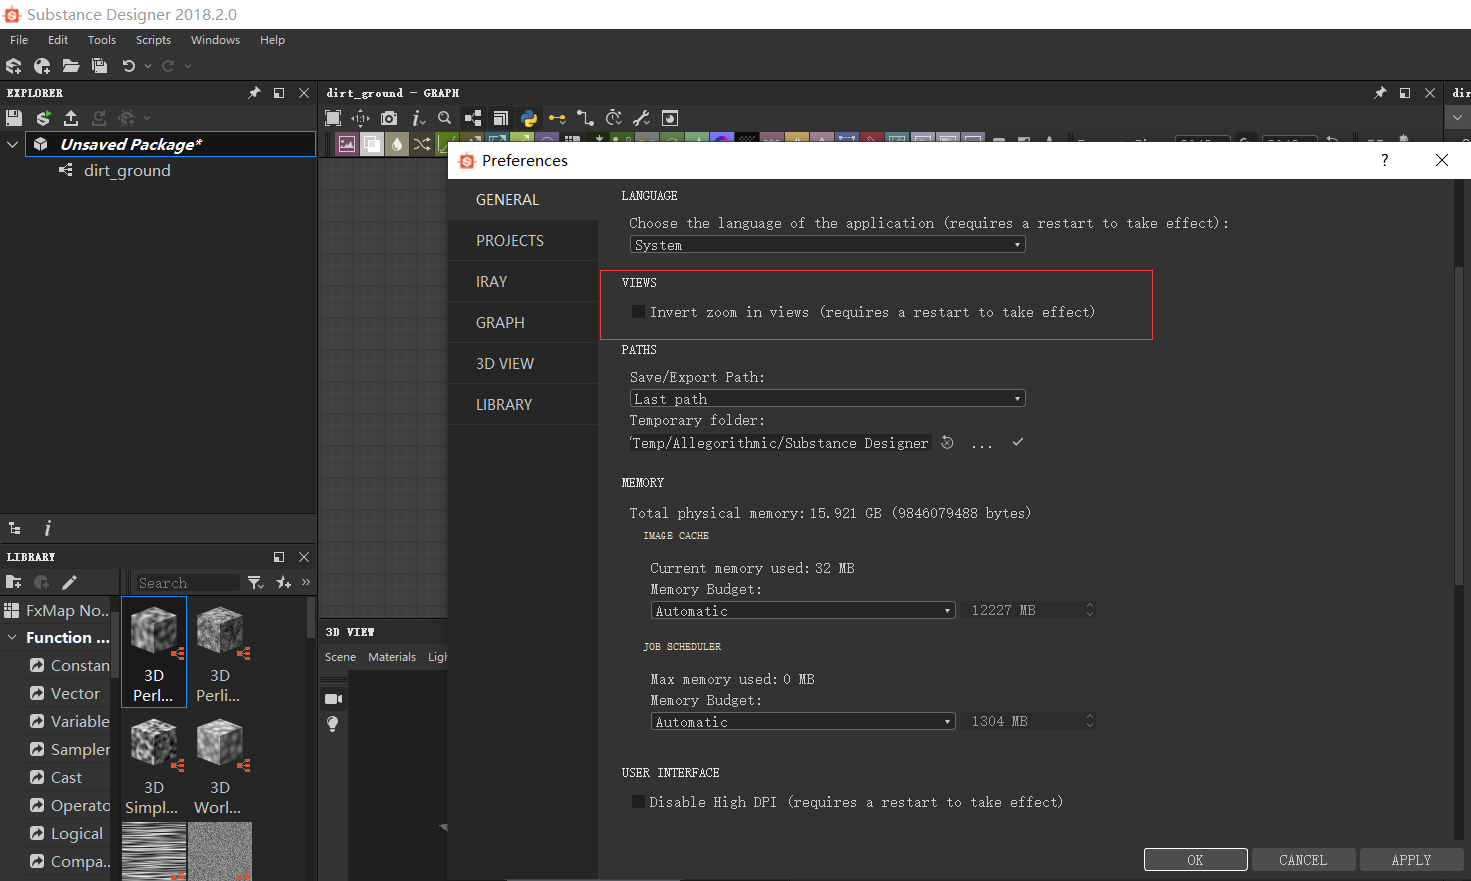This screenshot has width=1471, height=881.
Task: Click the Library pencil edit icon
Action: tap(69, 582)
